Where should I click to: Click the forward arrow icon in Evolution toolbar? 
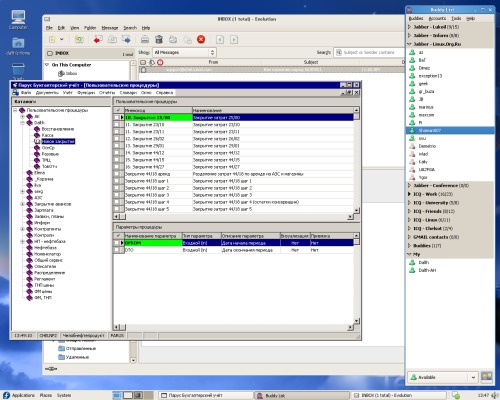click(126, 39)
